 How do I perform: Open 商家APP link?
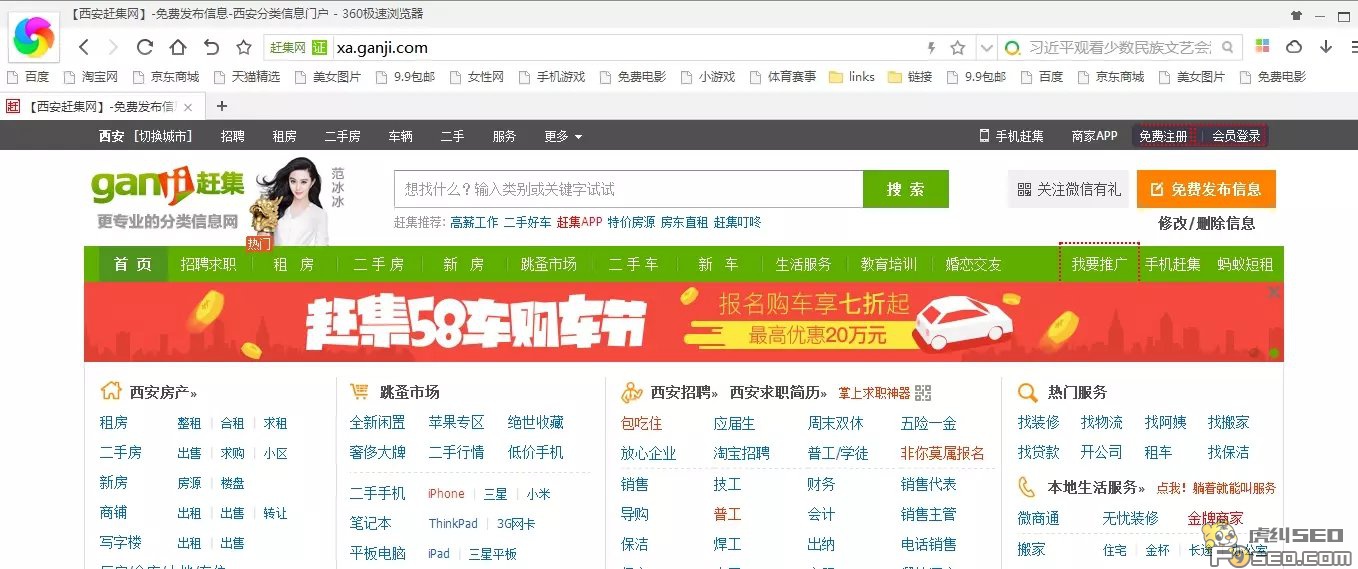[1094, 136]
